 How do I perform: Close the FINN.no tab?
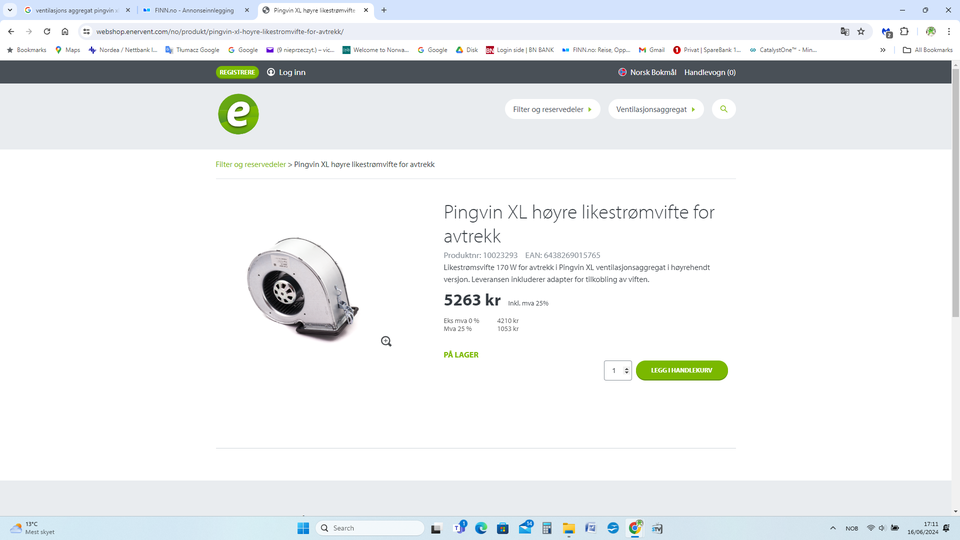pos(247,10)
